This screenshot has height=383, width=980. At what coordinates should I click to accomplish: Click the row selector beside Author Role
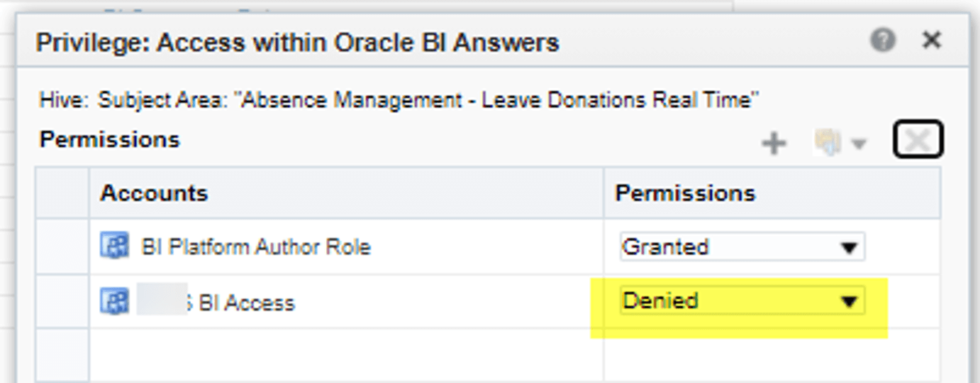pos(62,246)
